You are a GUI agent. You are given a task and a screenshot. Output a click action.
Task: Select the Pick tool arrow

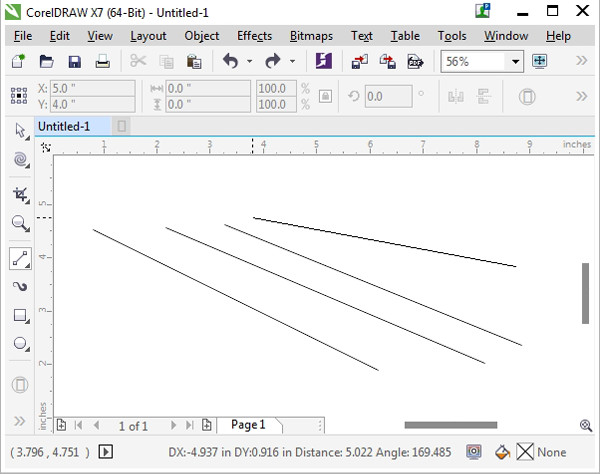21,131
